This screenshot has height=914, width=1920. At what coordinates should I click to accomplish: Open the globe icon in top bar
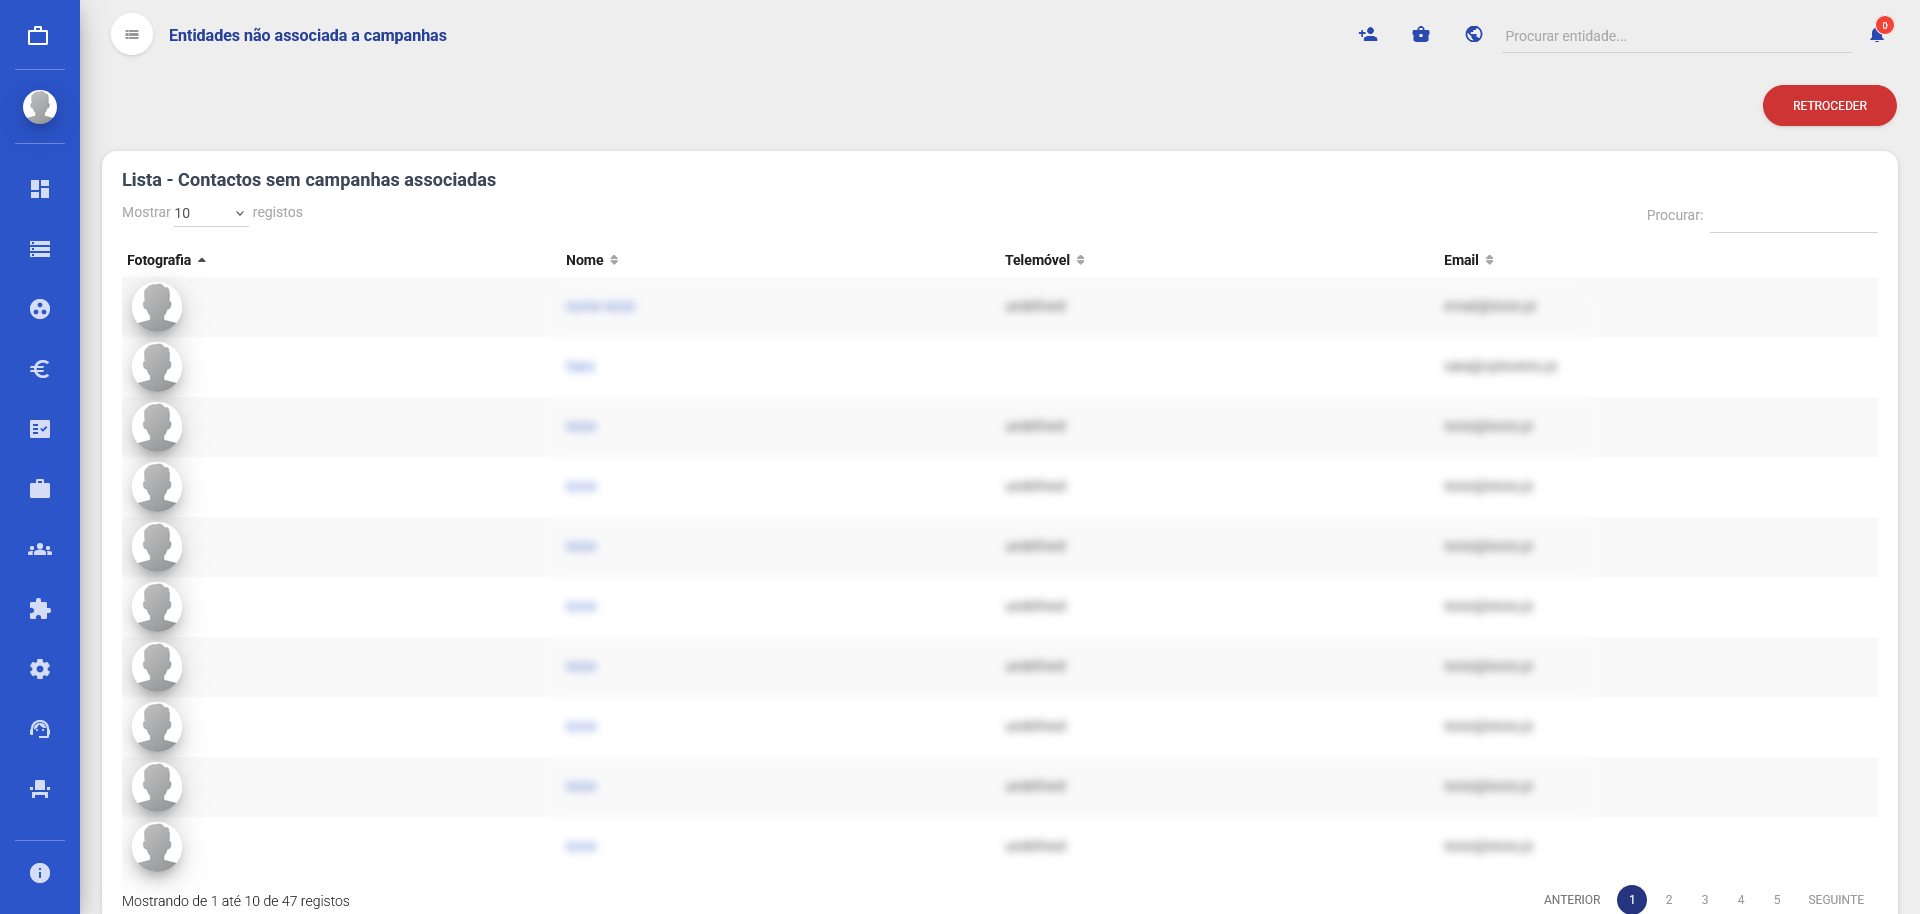coord(1474,35)
